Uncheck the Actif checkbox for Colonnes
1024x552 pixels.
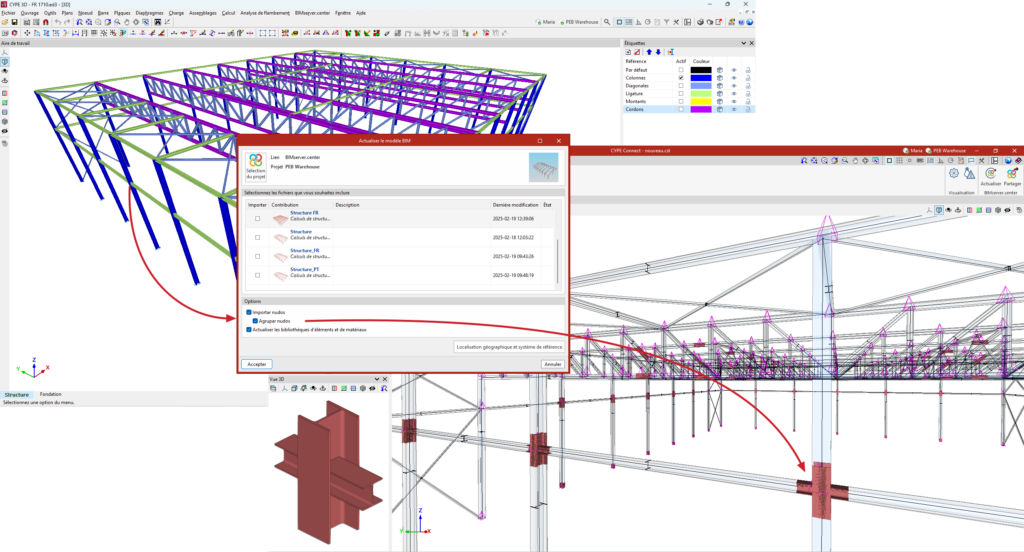(x=681, y=78)
